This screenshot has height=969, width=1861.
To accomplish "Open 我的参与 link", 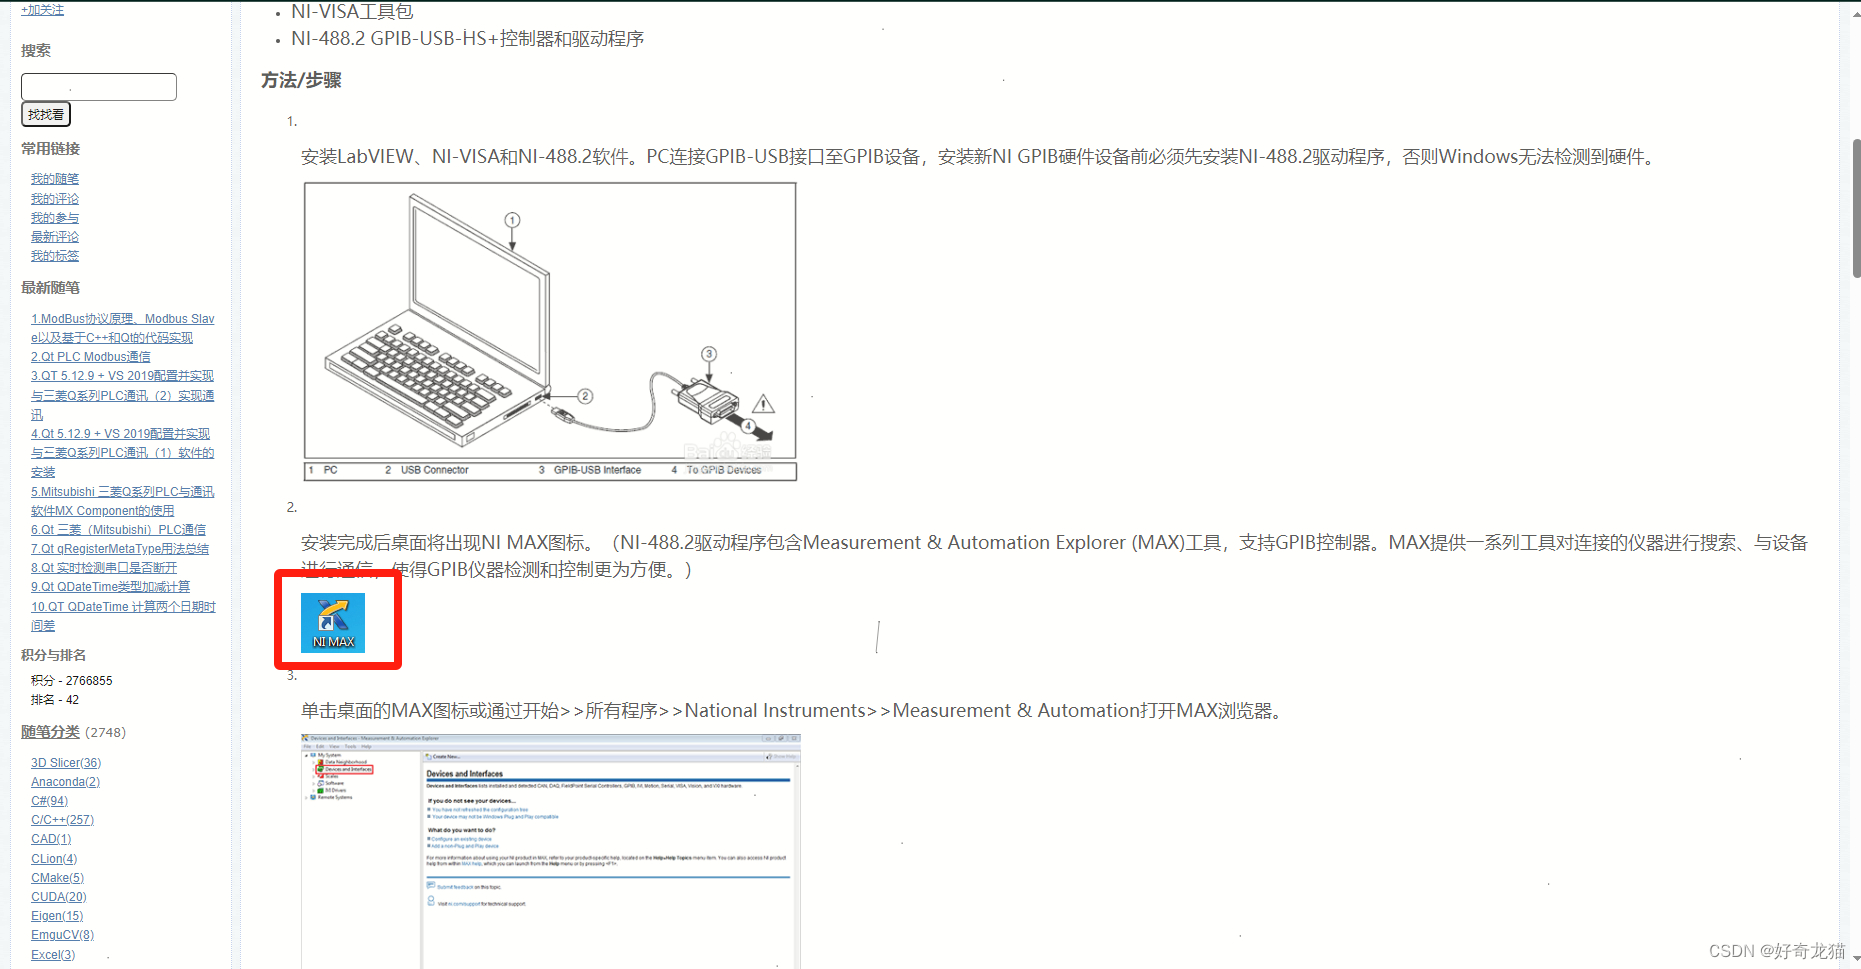I will 55,218.
